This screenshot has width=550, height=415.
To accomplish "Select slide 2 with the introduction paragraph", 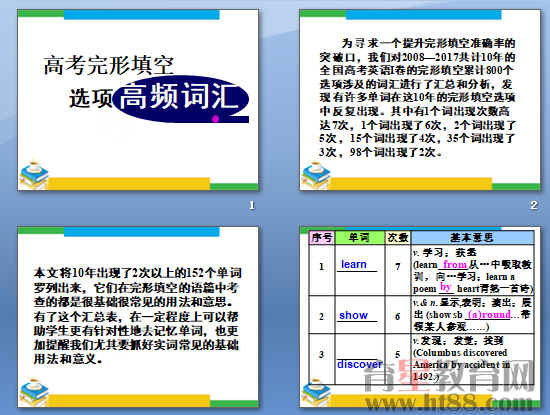I will (x=420, y=100).
